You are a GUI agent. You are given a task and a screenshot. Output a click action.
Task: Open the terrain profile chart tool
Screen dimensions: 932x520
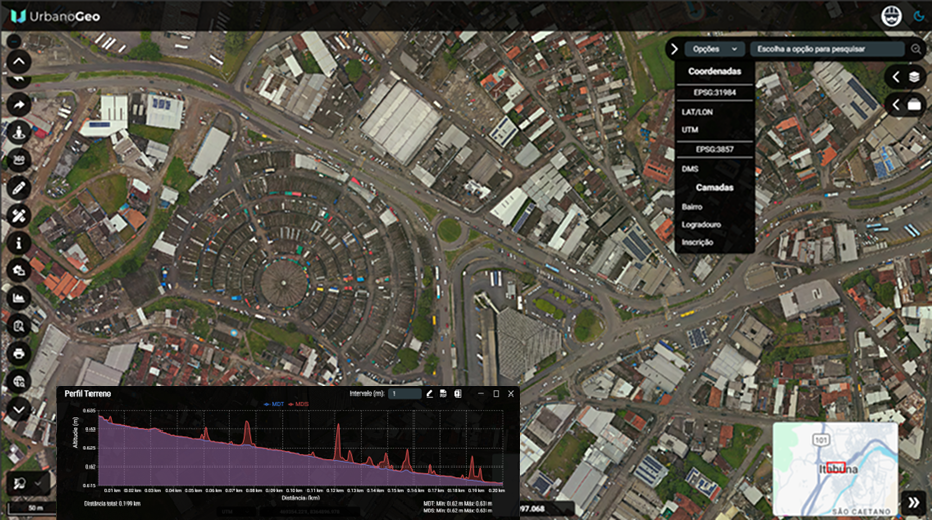(x=18, y=298)
